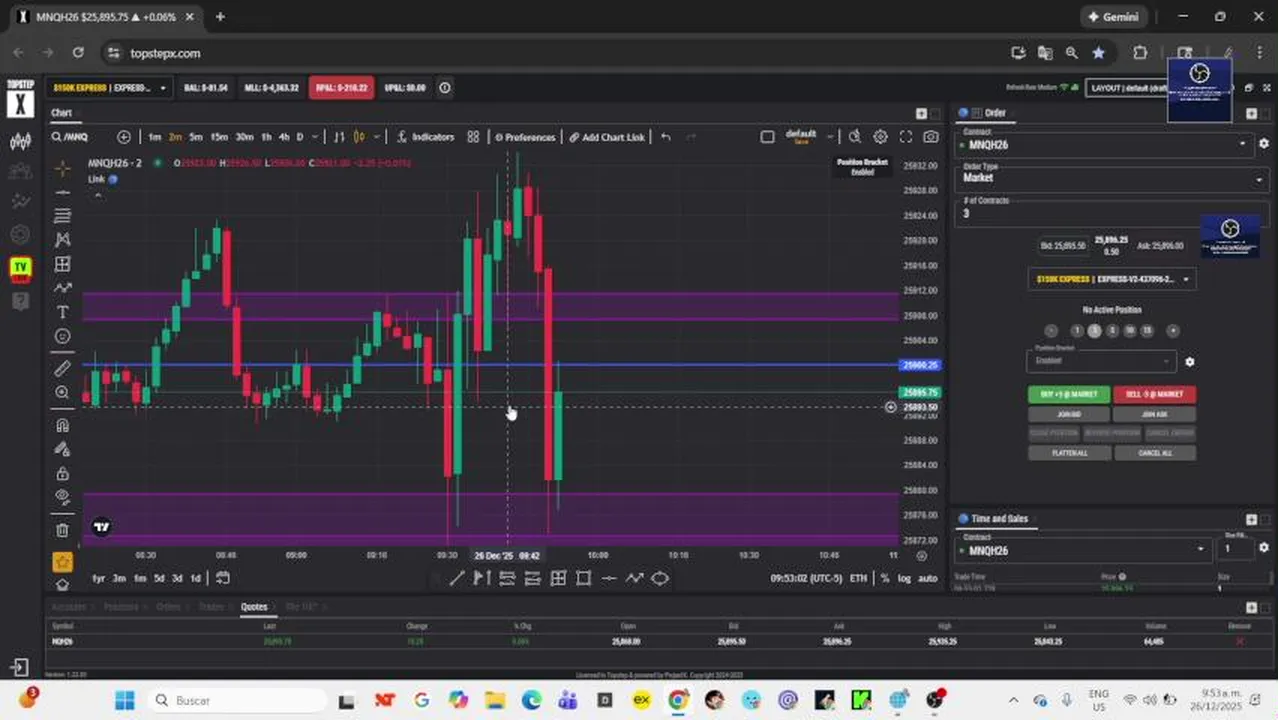The width and height of the screenshot is (1278, 720).
Task: Open the Orders tab in bottom panel
Action: (x=168, y=607)
